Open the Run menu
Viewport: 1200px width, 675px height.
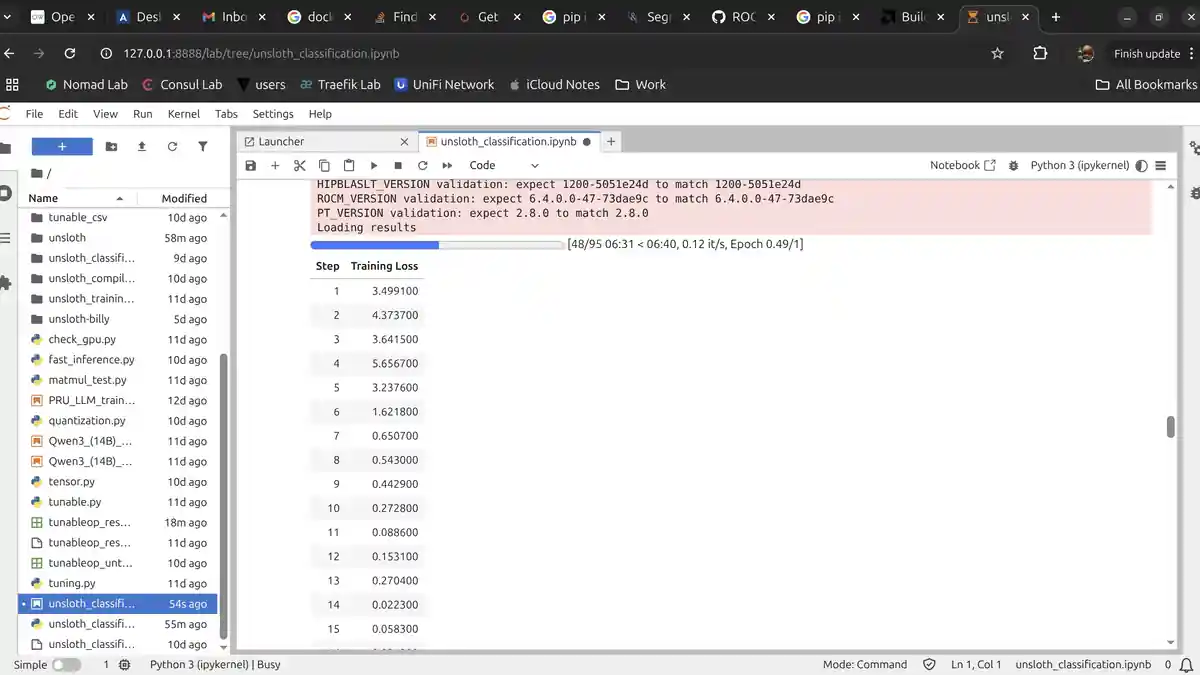coord(143,114)
